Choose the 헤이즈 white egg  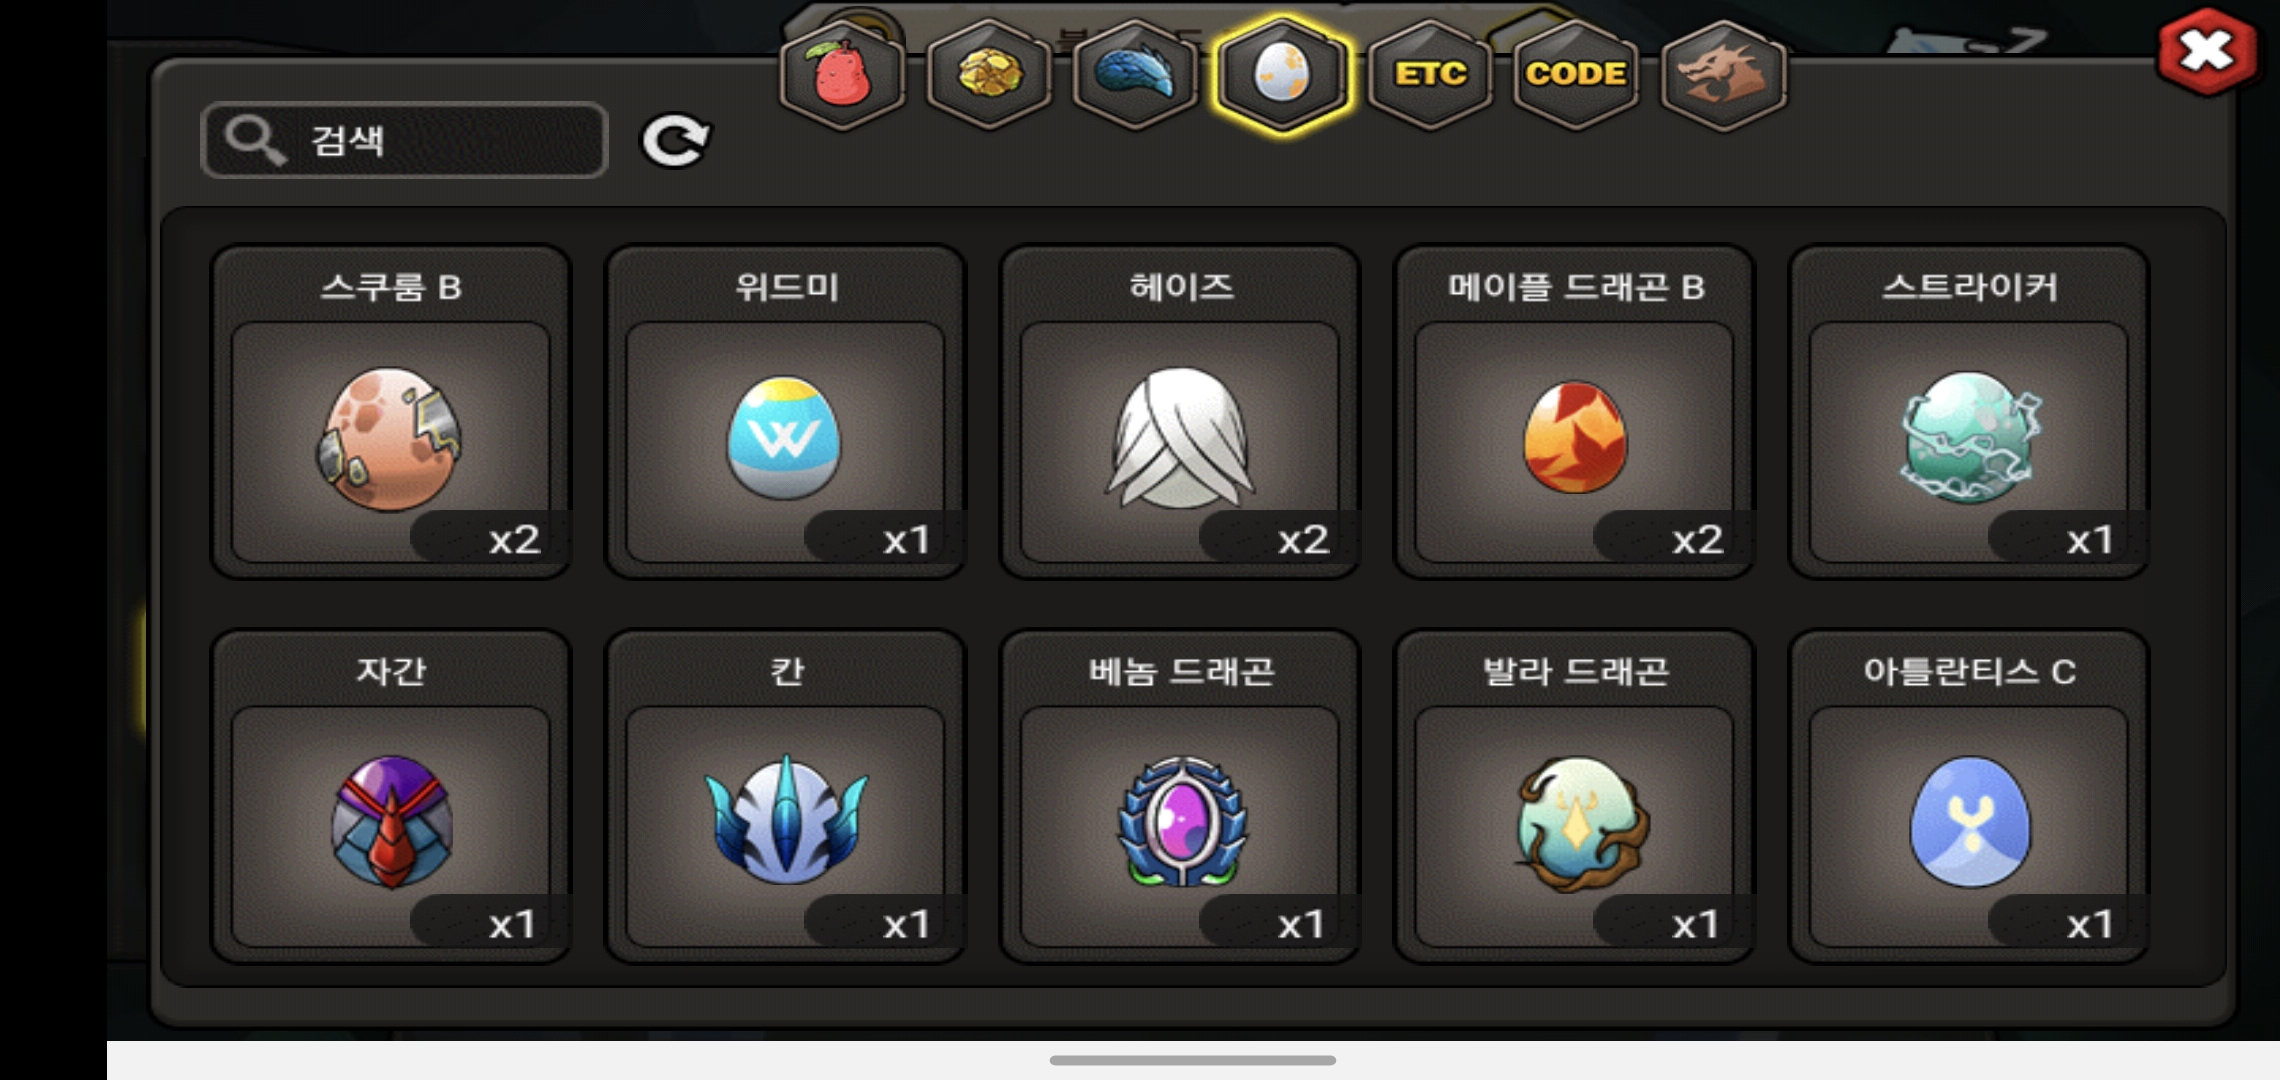click(1180, 412)
